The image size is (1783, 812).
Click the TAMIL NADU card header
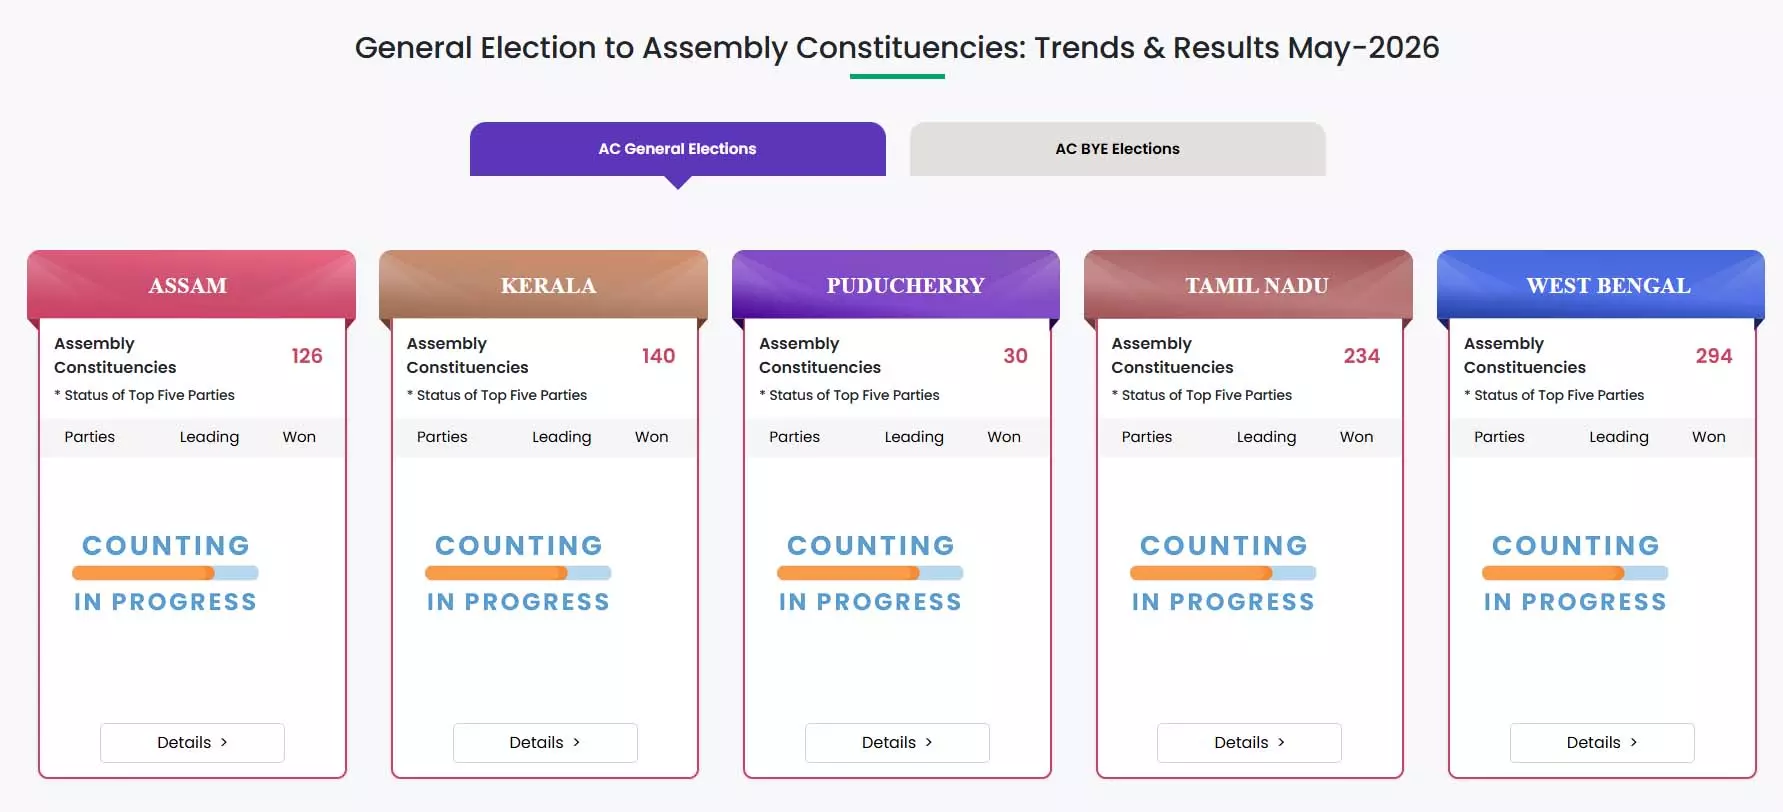pos(1248,285)
